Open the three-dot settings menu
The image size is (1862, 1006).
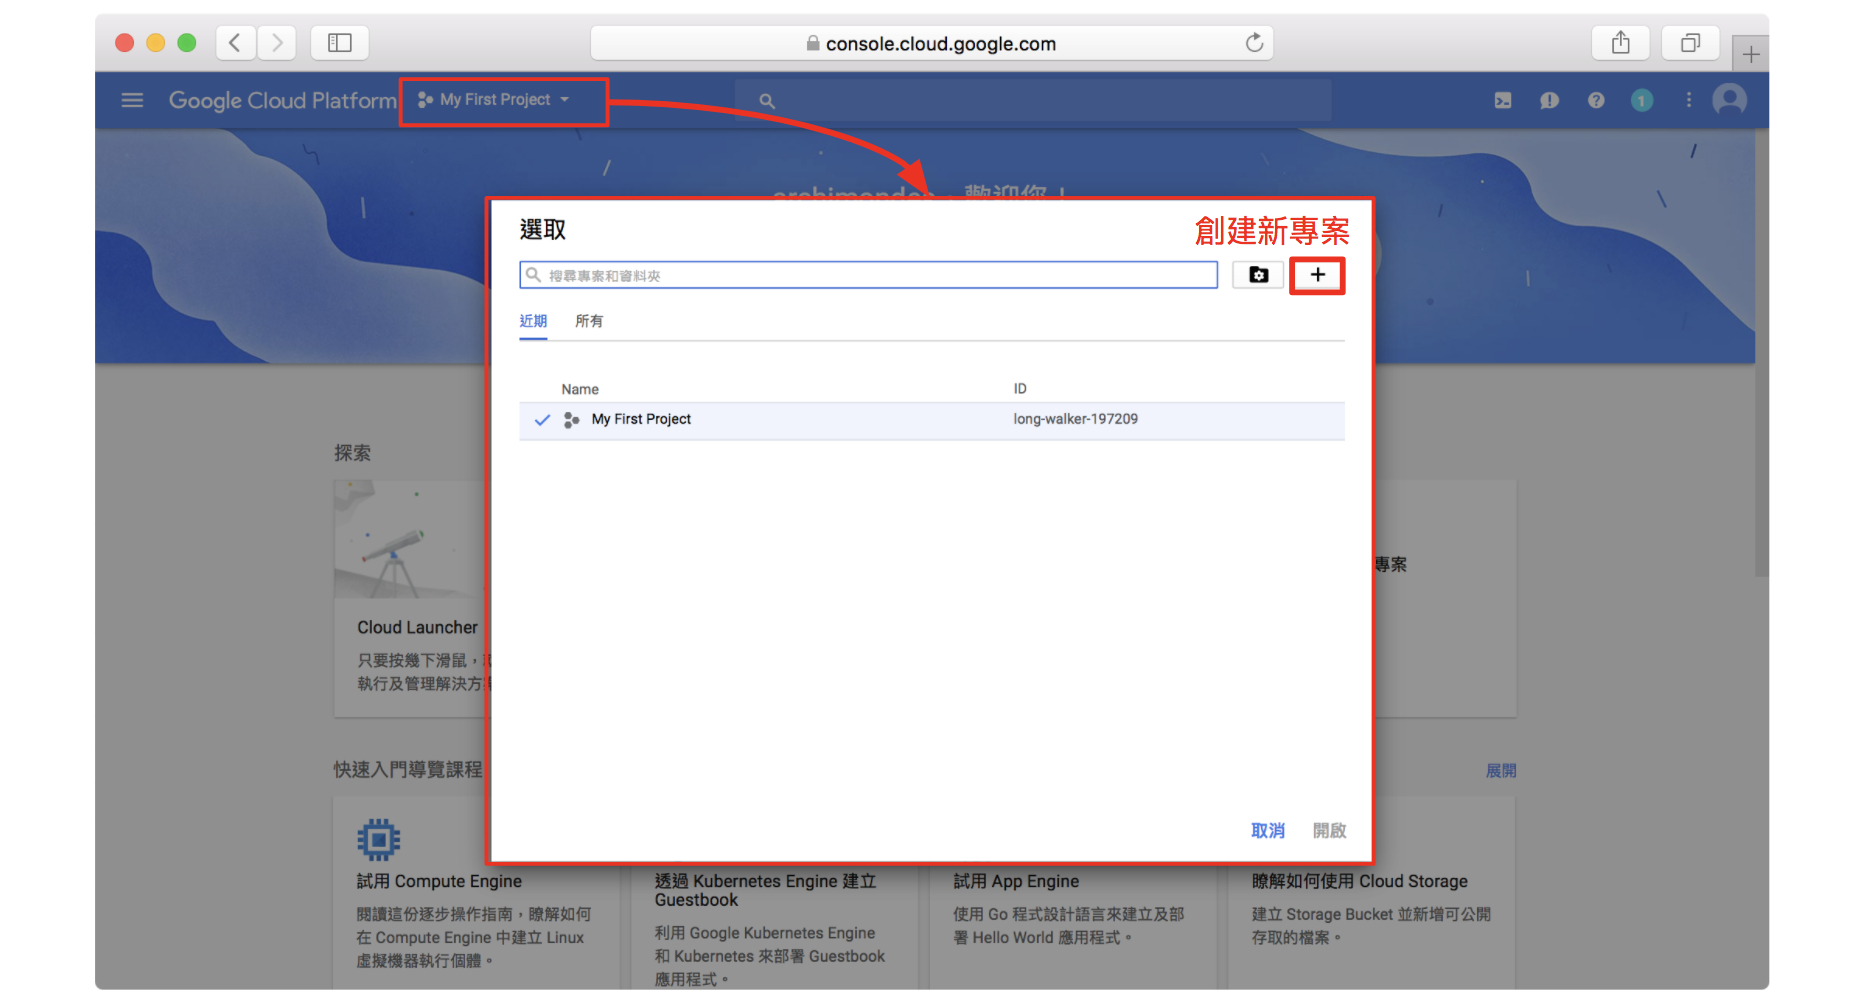[x=1689, y=100]
